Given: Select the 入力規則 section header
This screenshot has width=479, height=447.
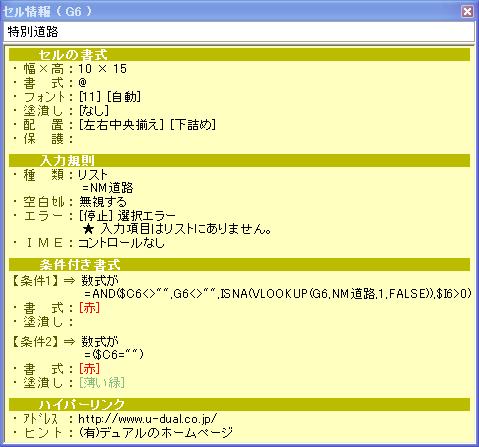Looking at the screenshot, I should click(x=239, y=160).
